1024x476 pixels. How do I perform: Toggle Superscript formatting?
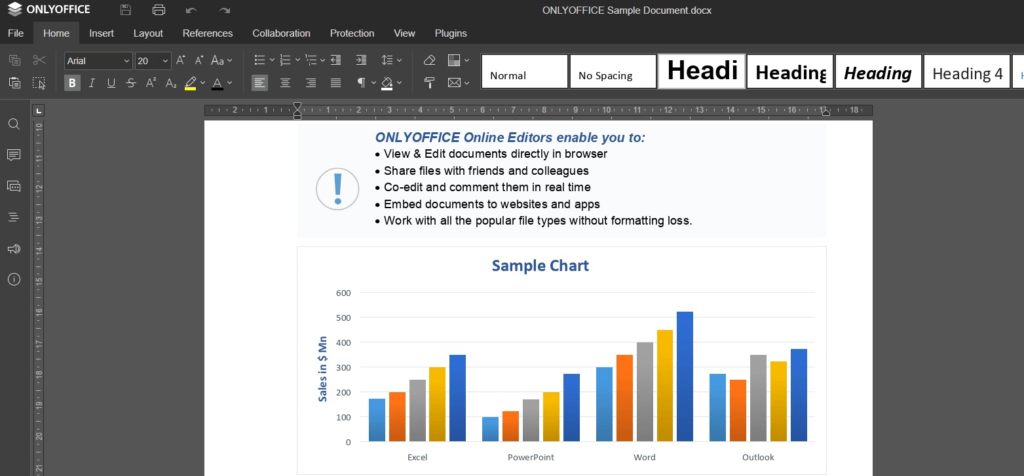coord(151,83)
